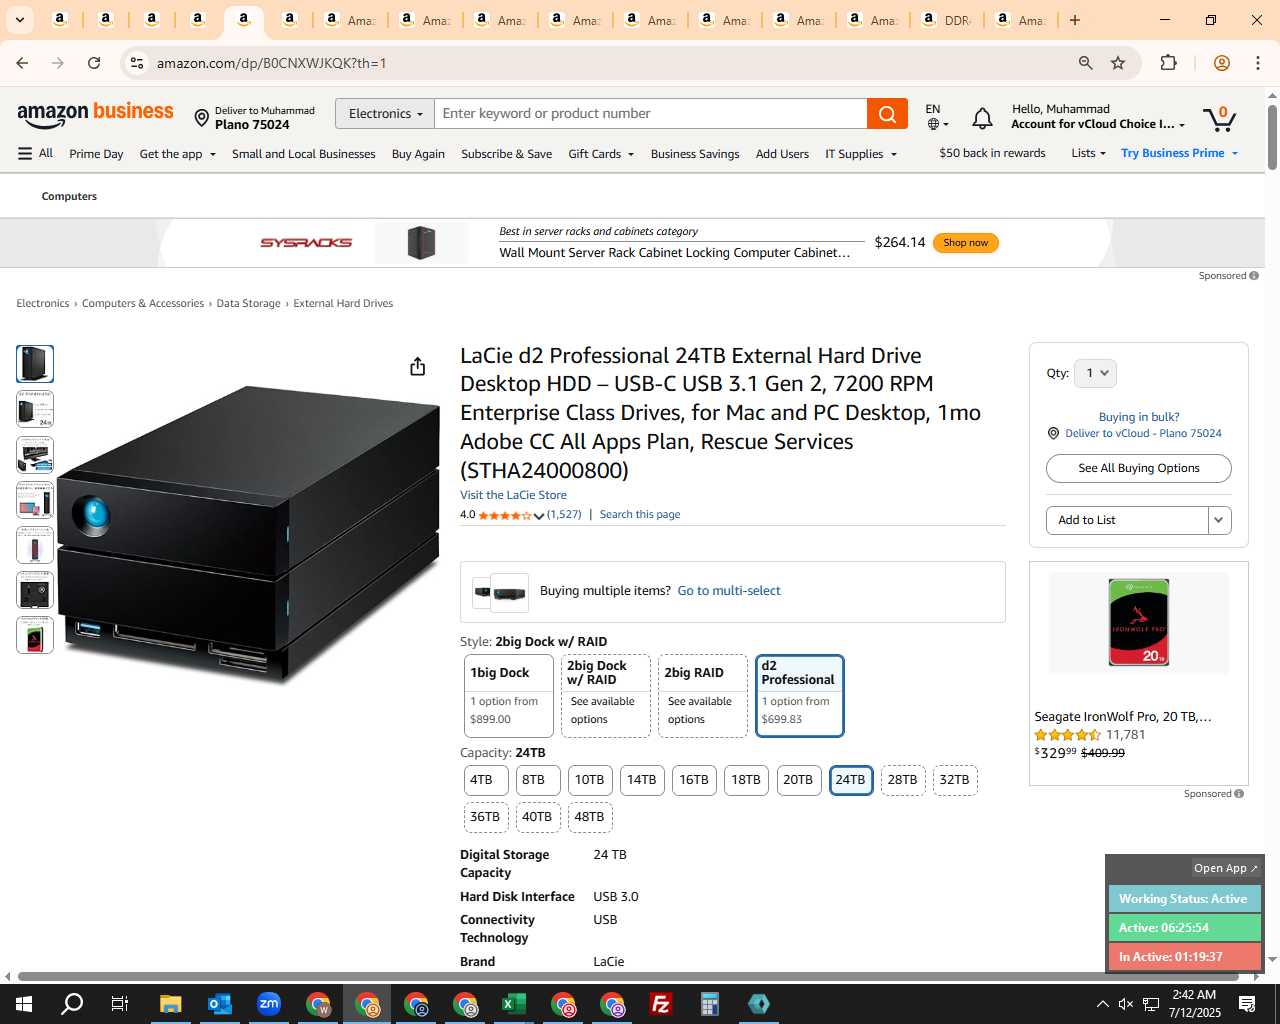Go back with browser back arrow
Viewport: 1280px width, 1024px height.
tap(22, 63)
